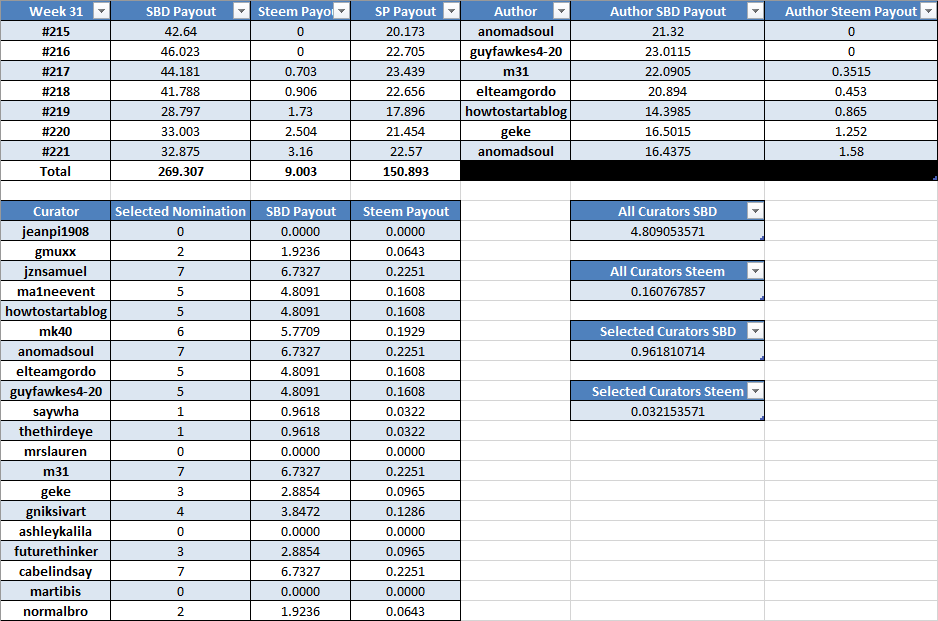This screenshot has height=621, width=938.
Task: Select the #215 row label cell
Action: [x=56, y=31]
